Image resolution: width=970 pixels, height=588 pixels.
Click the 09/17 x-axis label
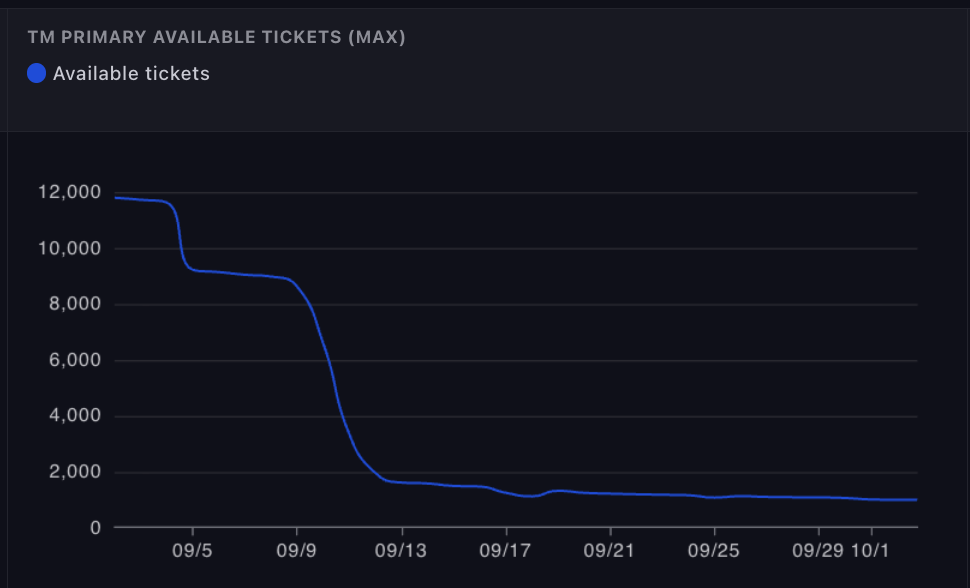pos(506,550)
